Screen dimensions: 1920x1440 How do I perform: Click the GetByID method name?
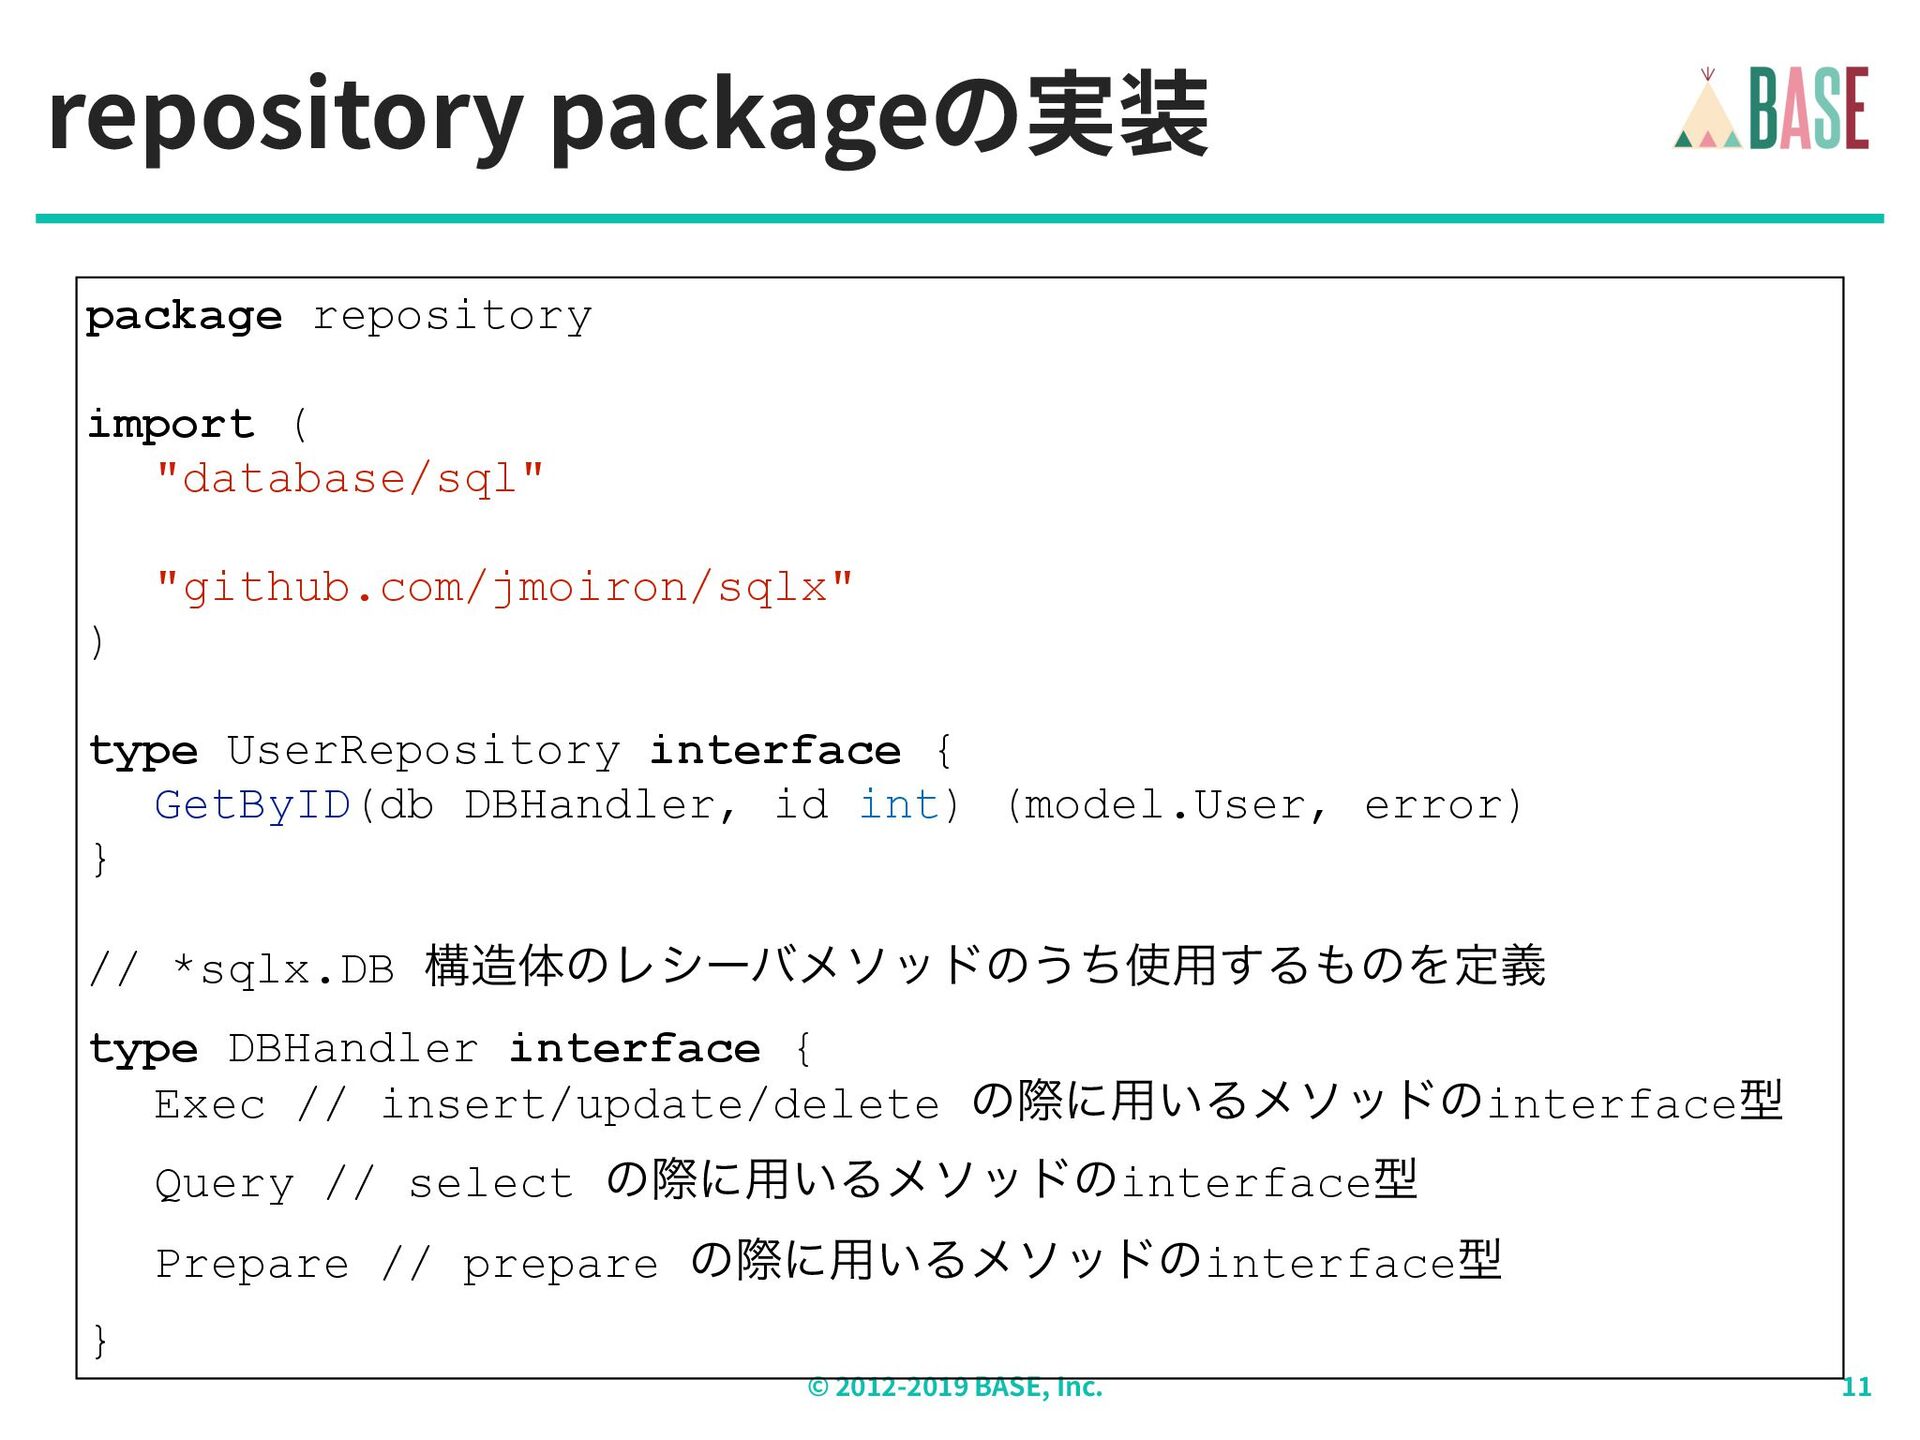coord(253,805)
